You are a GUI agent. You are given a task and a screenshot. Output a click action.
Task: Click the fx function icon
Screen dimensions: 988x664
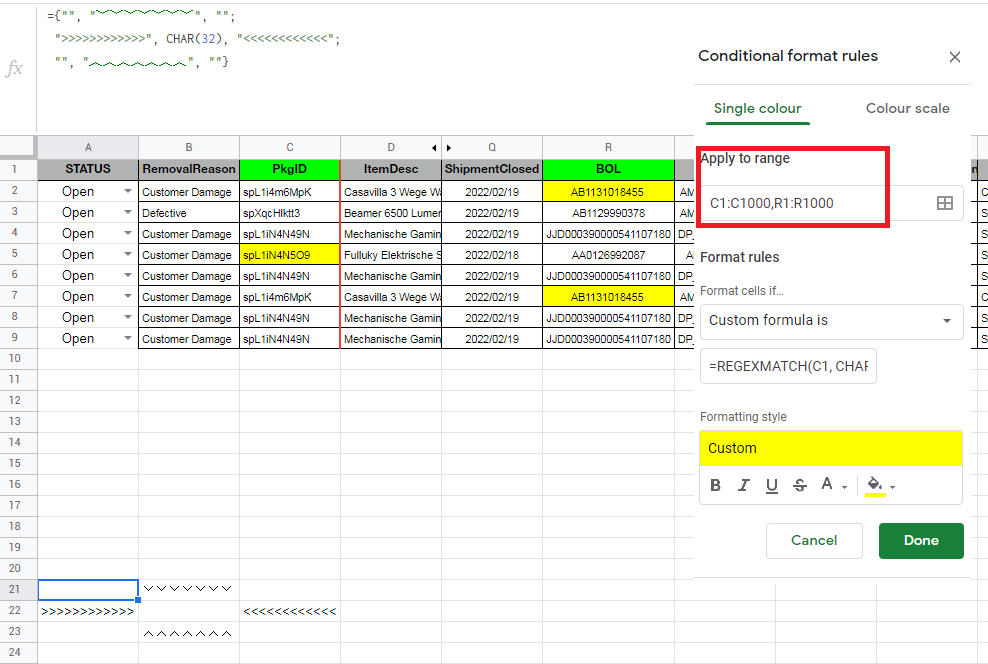[x=14, y=68]
